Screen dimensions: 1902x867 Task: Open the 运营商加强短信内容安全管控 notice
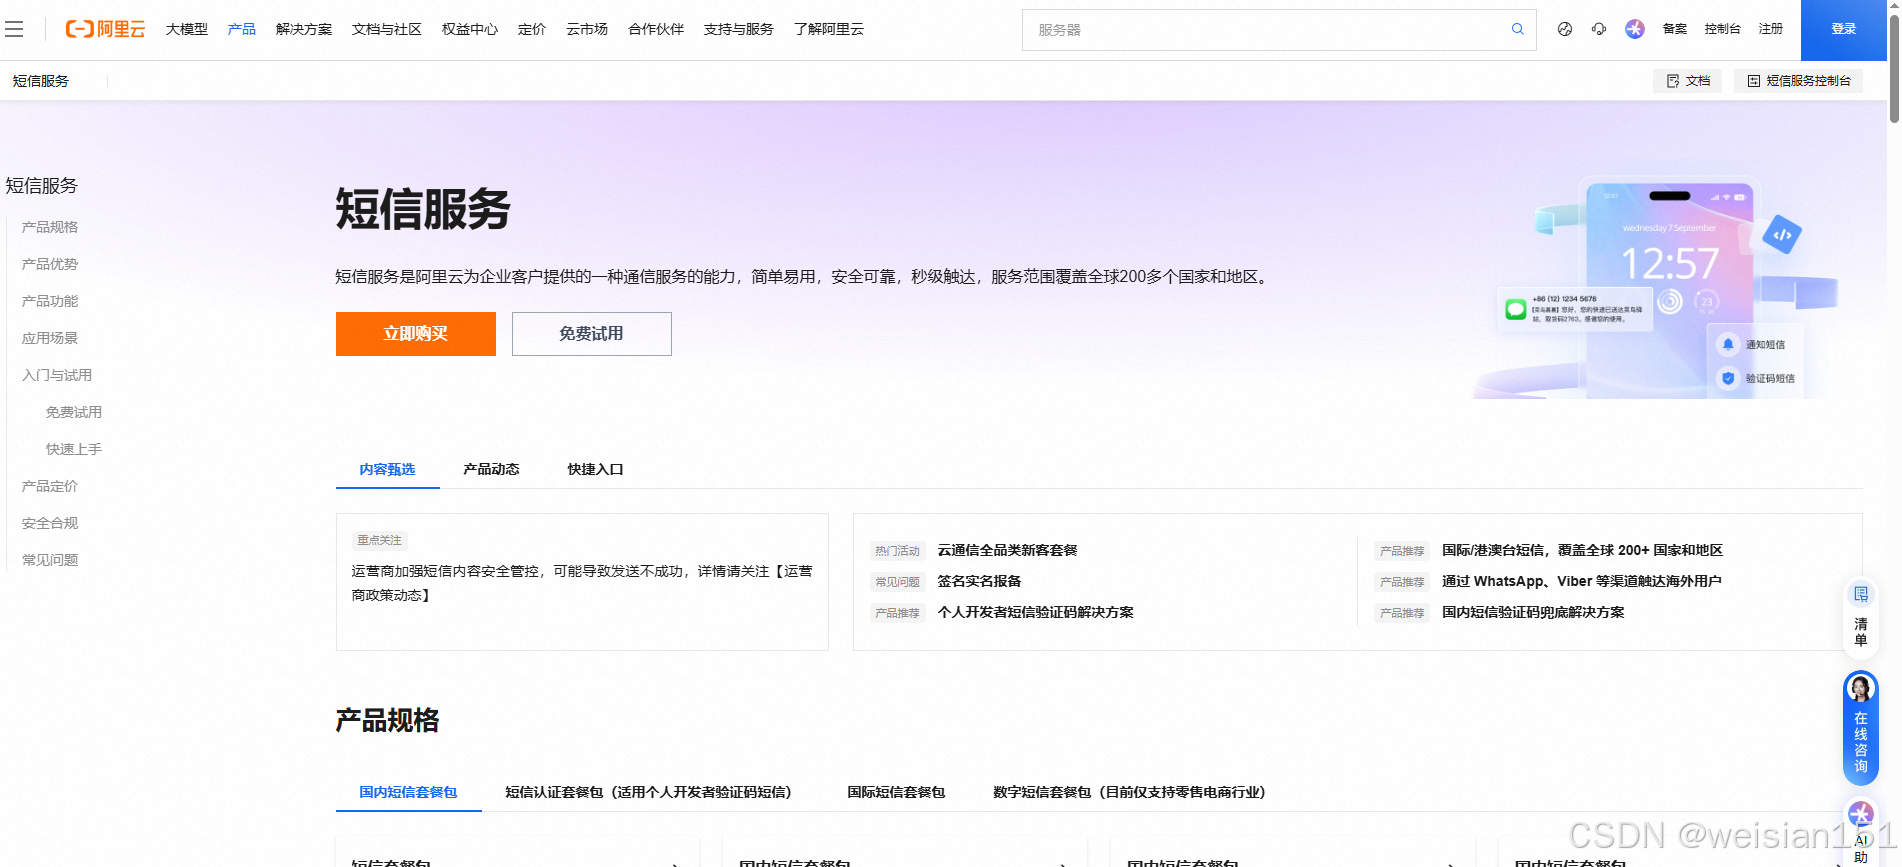pyautogui.click(x=582, y=583)
